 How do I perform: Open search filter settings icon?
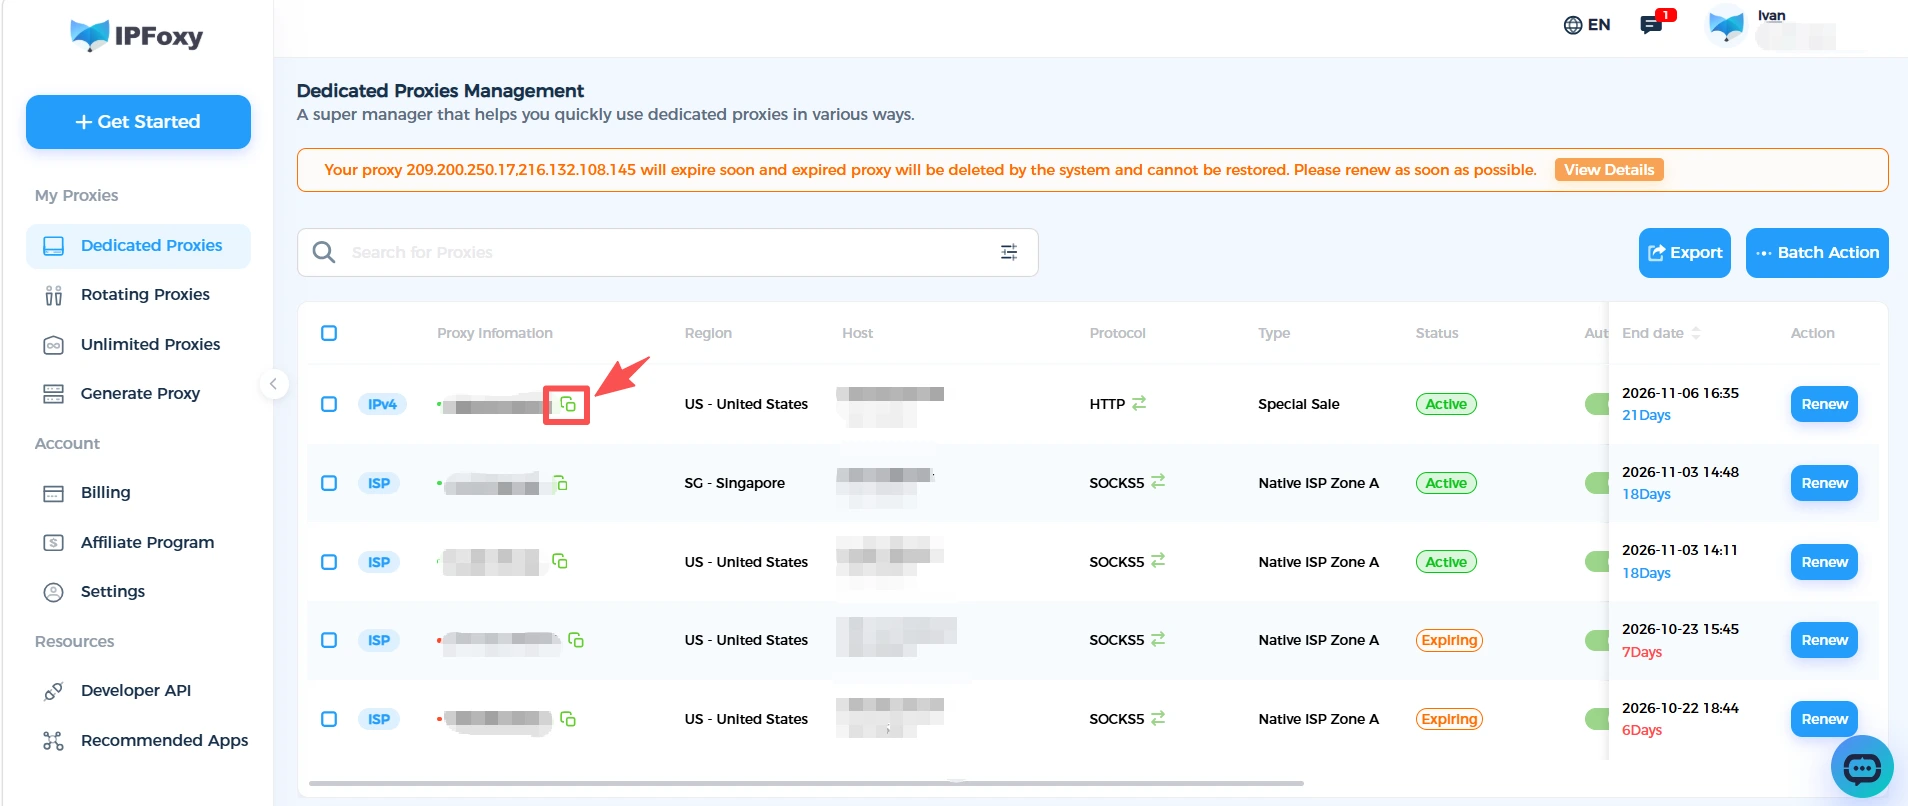(x=1009, y=252)
